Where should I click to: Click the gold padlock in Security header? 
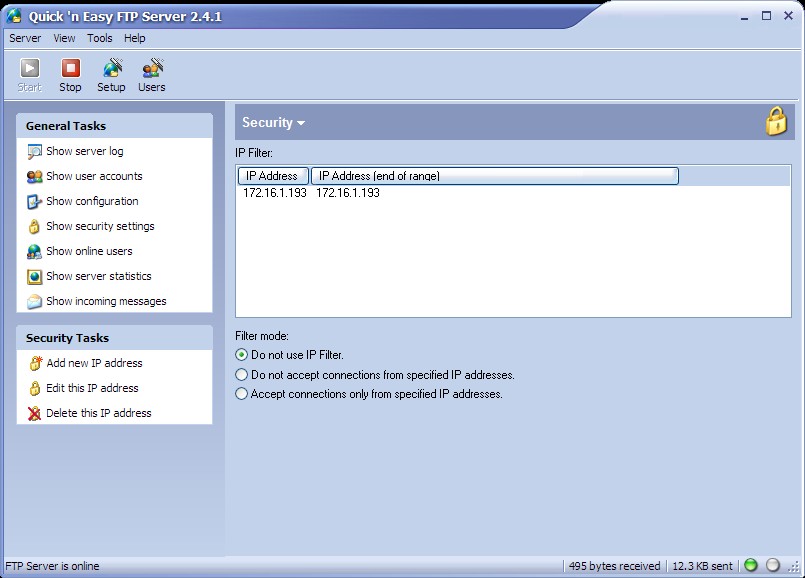tap(776, 121)
